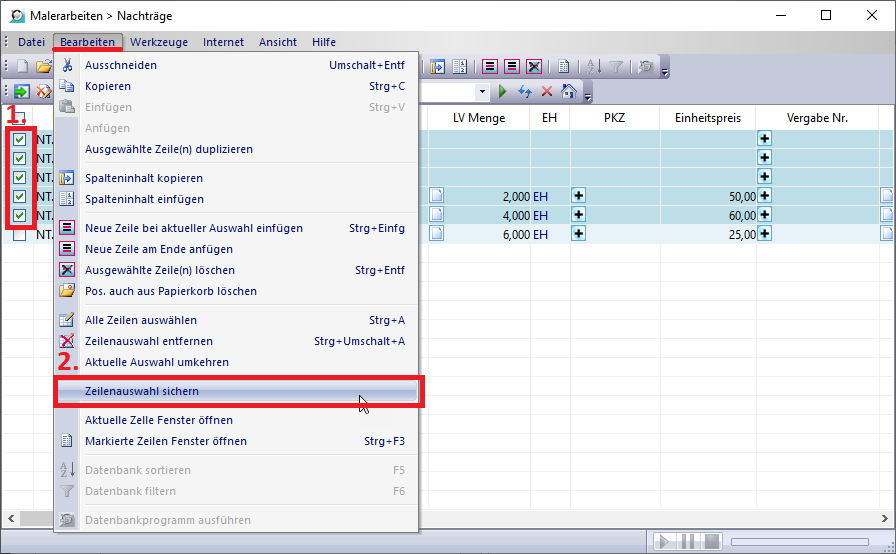896x554 pixels.
Task: Uncheck the first row checkbox
Action: point(19,139)
